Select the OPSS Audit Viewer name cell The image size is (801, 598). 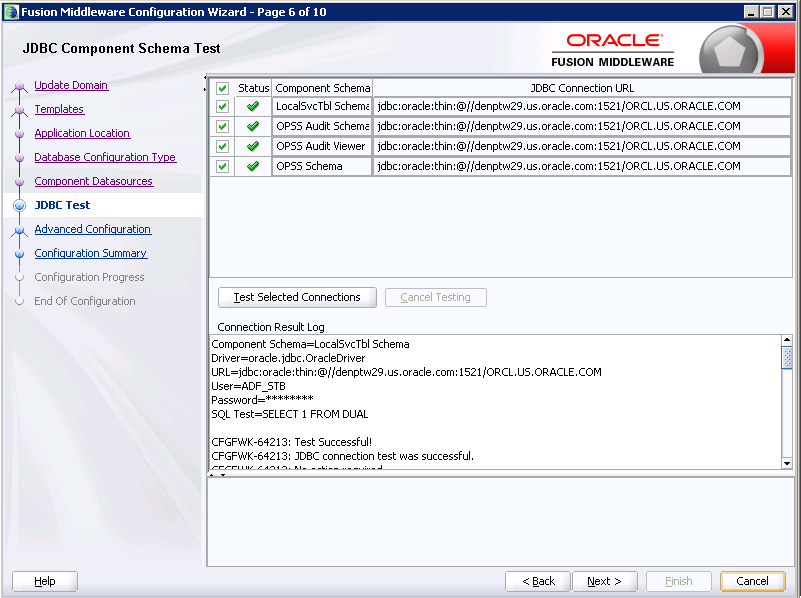[x=322, y=146]
